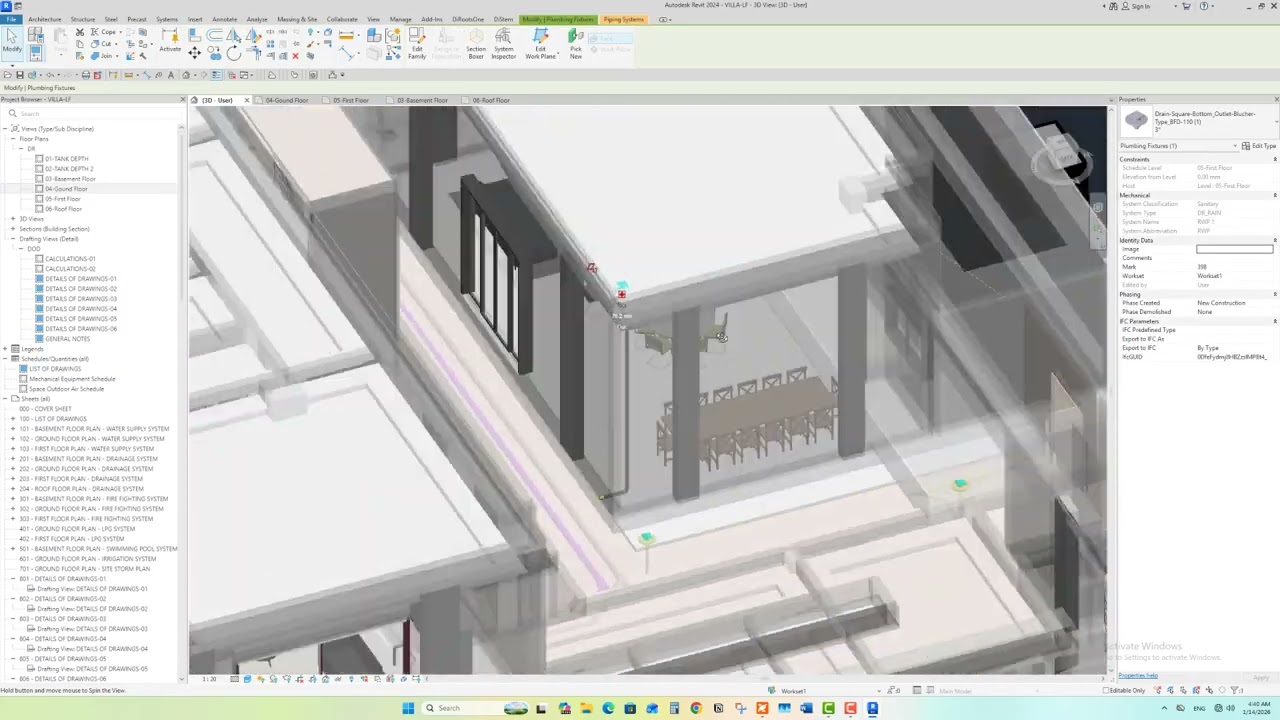Click the Activate controls button
1280x720 pixels.
[170, 41]
